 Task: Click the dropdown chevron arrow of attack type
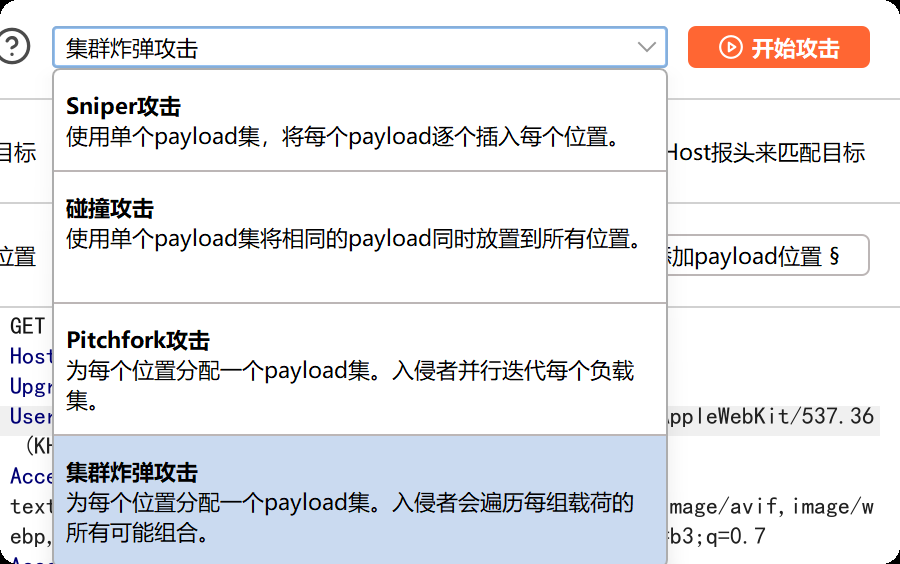point(644,47)
